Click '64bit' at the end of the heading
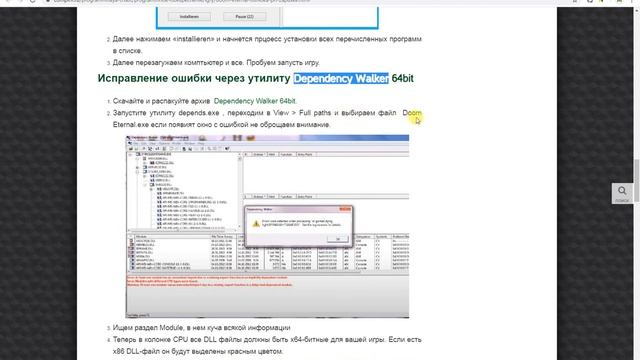 point(402,78)
